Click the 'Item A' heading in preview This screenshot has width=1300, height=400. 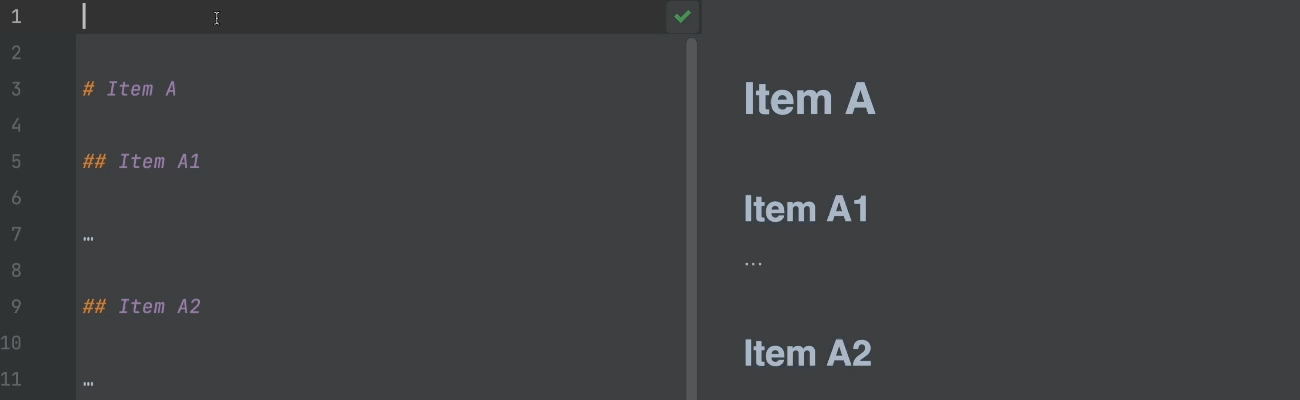point(809,99)
